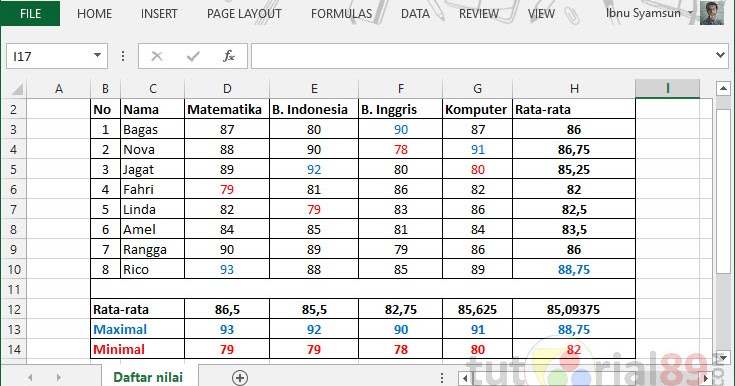
Task: Select the cell containing Bagas
Action: 152,129
